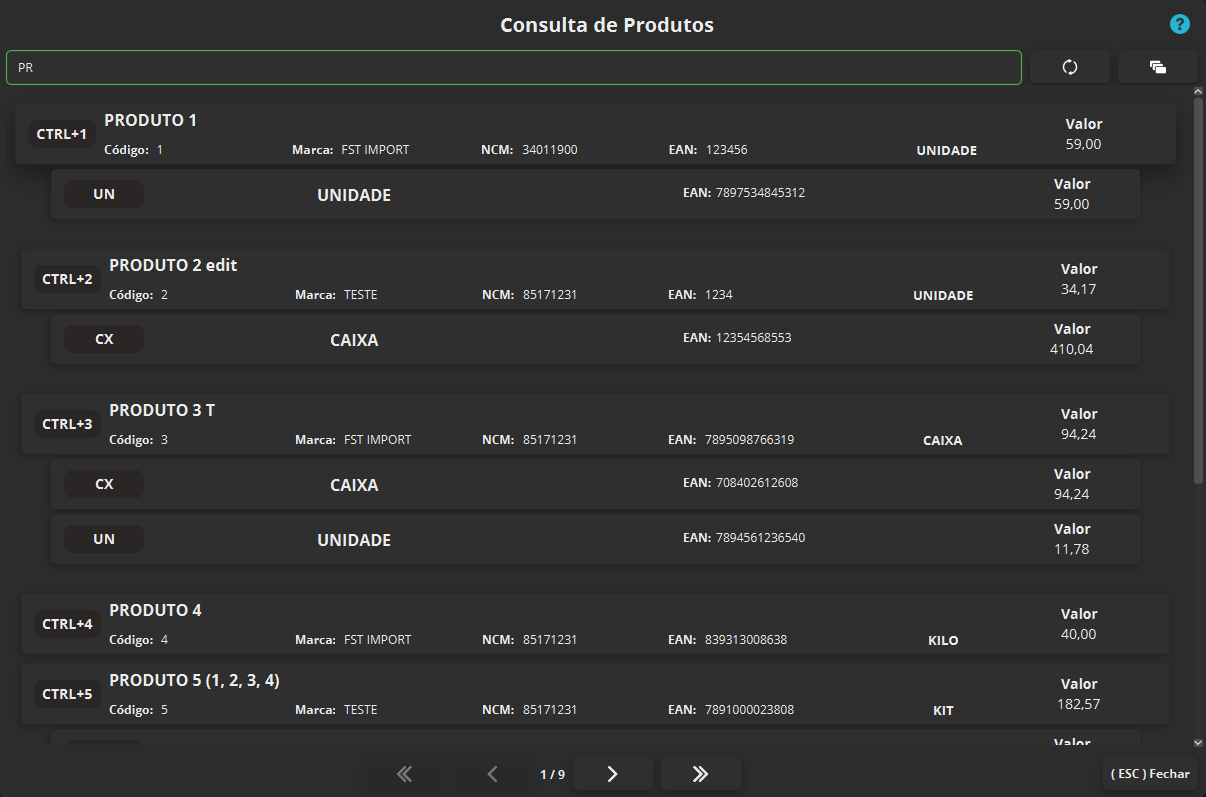This screenshot has height=797, width=1206.
Task: Click the value 40,00
Action: click(x=1079, y=634)
